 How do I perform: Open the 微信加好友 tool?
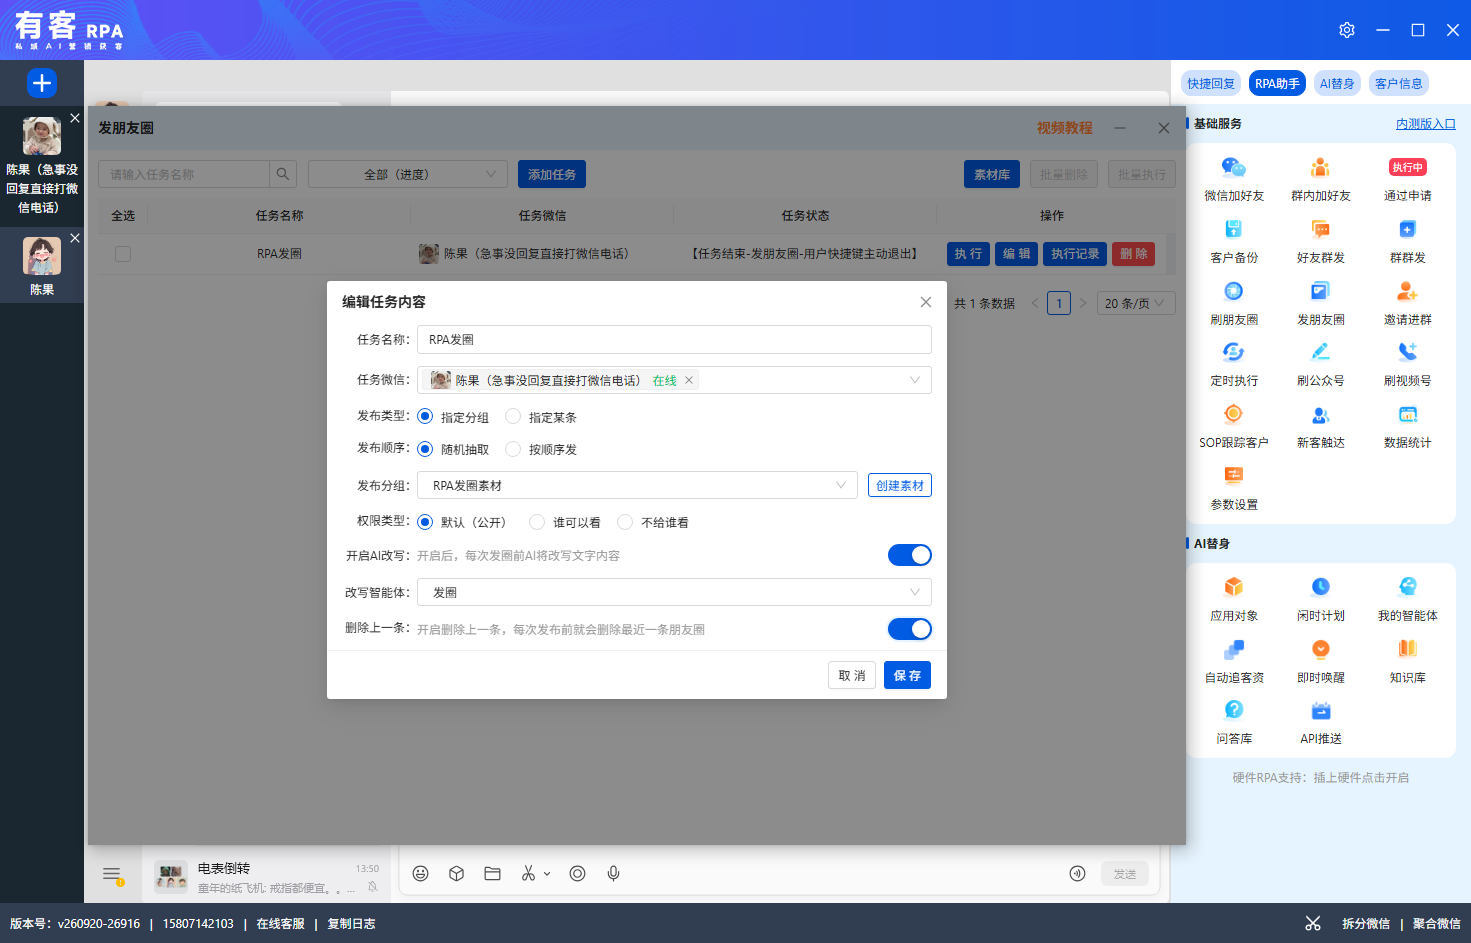coord(1234,179)
